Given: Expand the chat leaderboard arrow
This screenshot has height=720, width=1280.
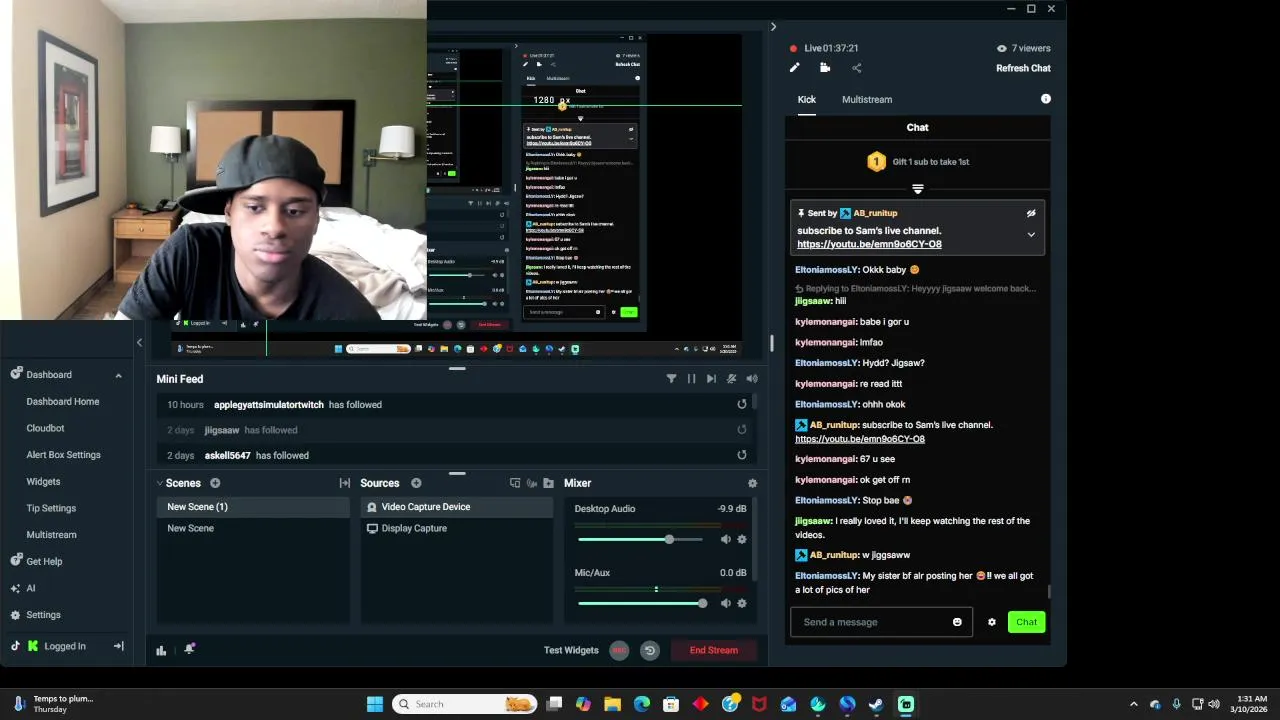Looking at the screenshot, I should [x=917, y=188].
